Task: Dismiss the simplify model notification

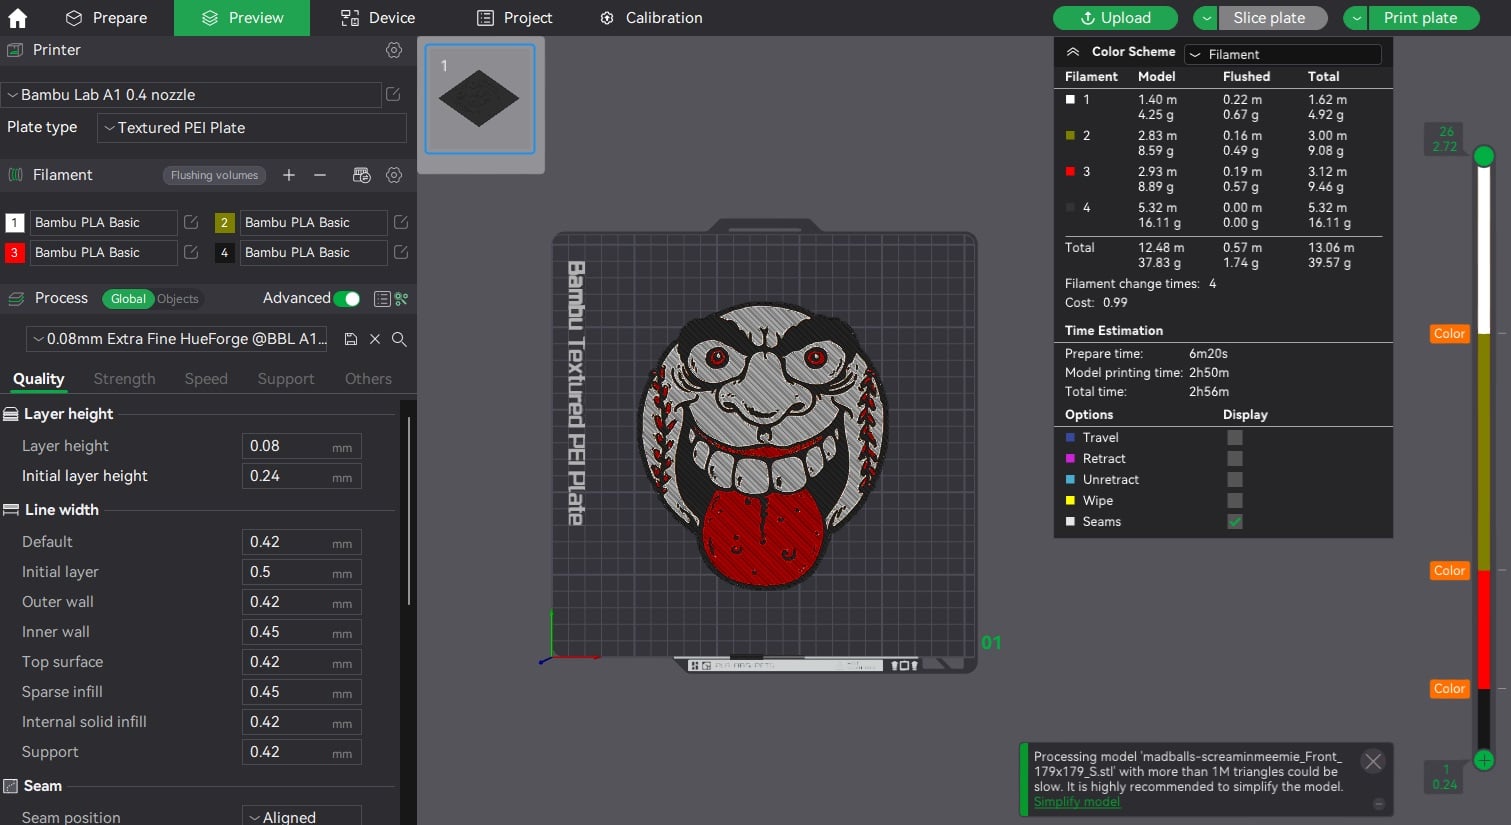Action: pyautogui.click(x=1373, y=762)
